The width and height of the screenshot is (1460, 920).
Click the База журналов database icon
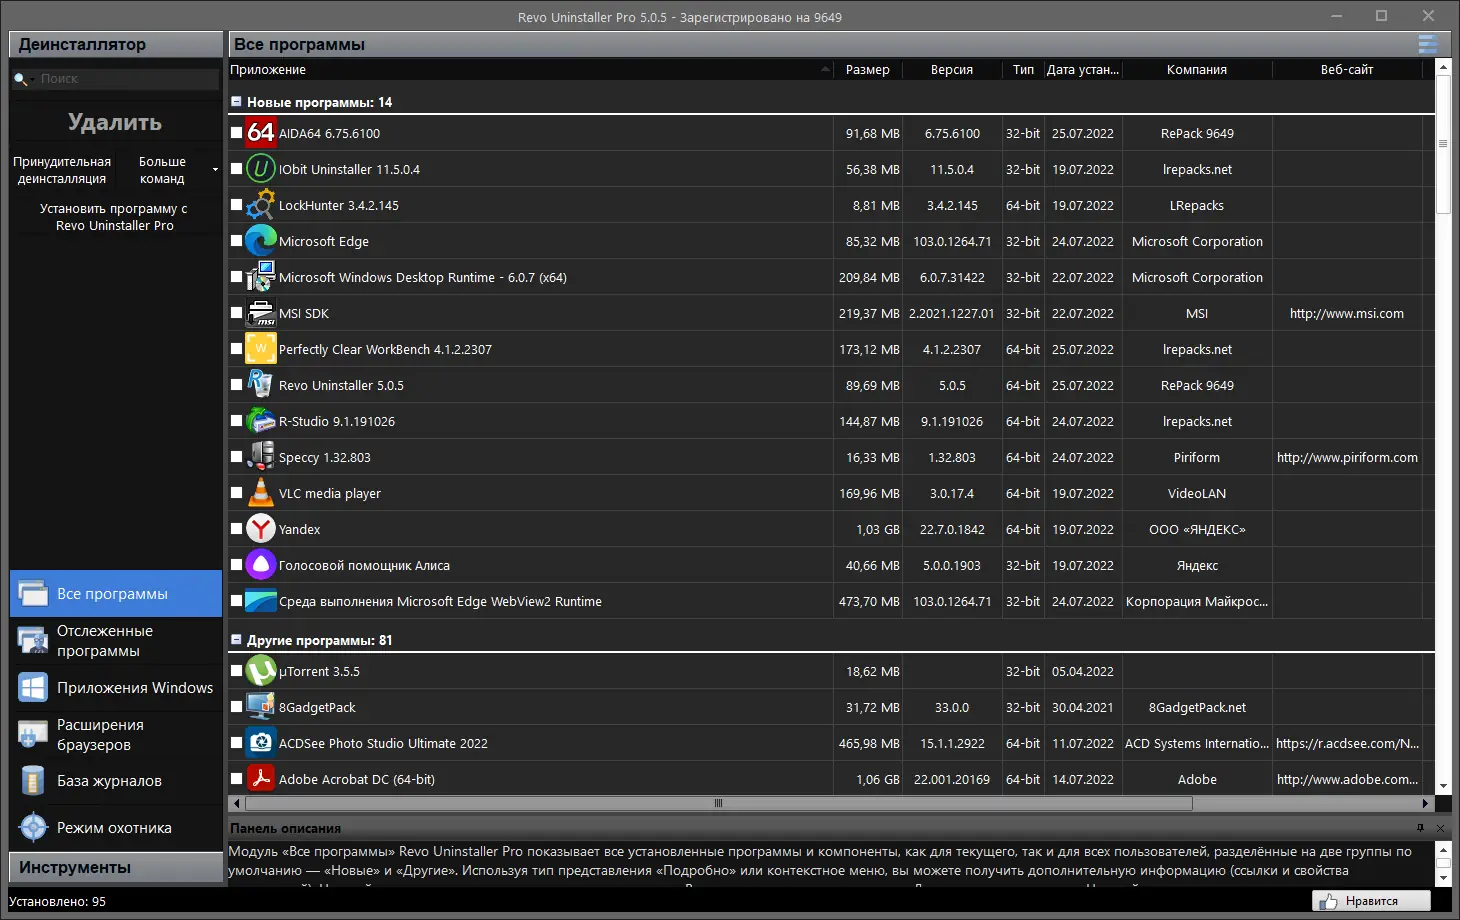point(33,781)
